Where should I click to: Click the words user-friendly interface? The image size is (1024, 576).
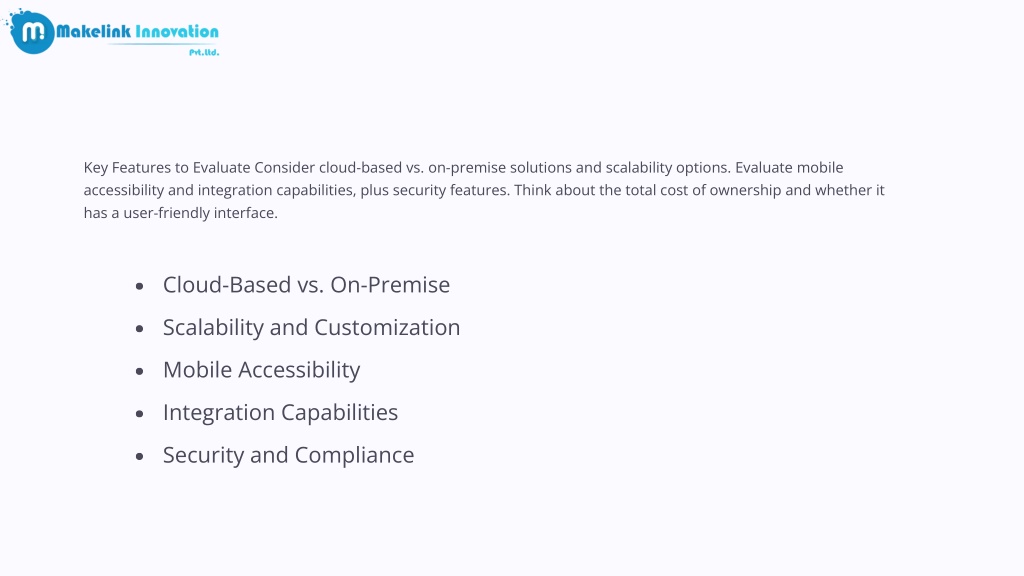(x=199, y=213)
